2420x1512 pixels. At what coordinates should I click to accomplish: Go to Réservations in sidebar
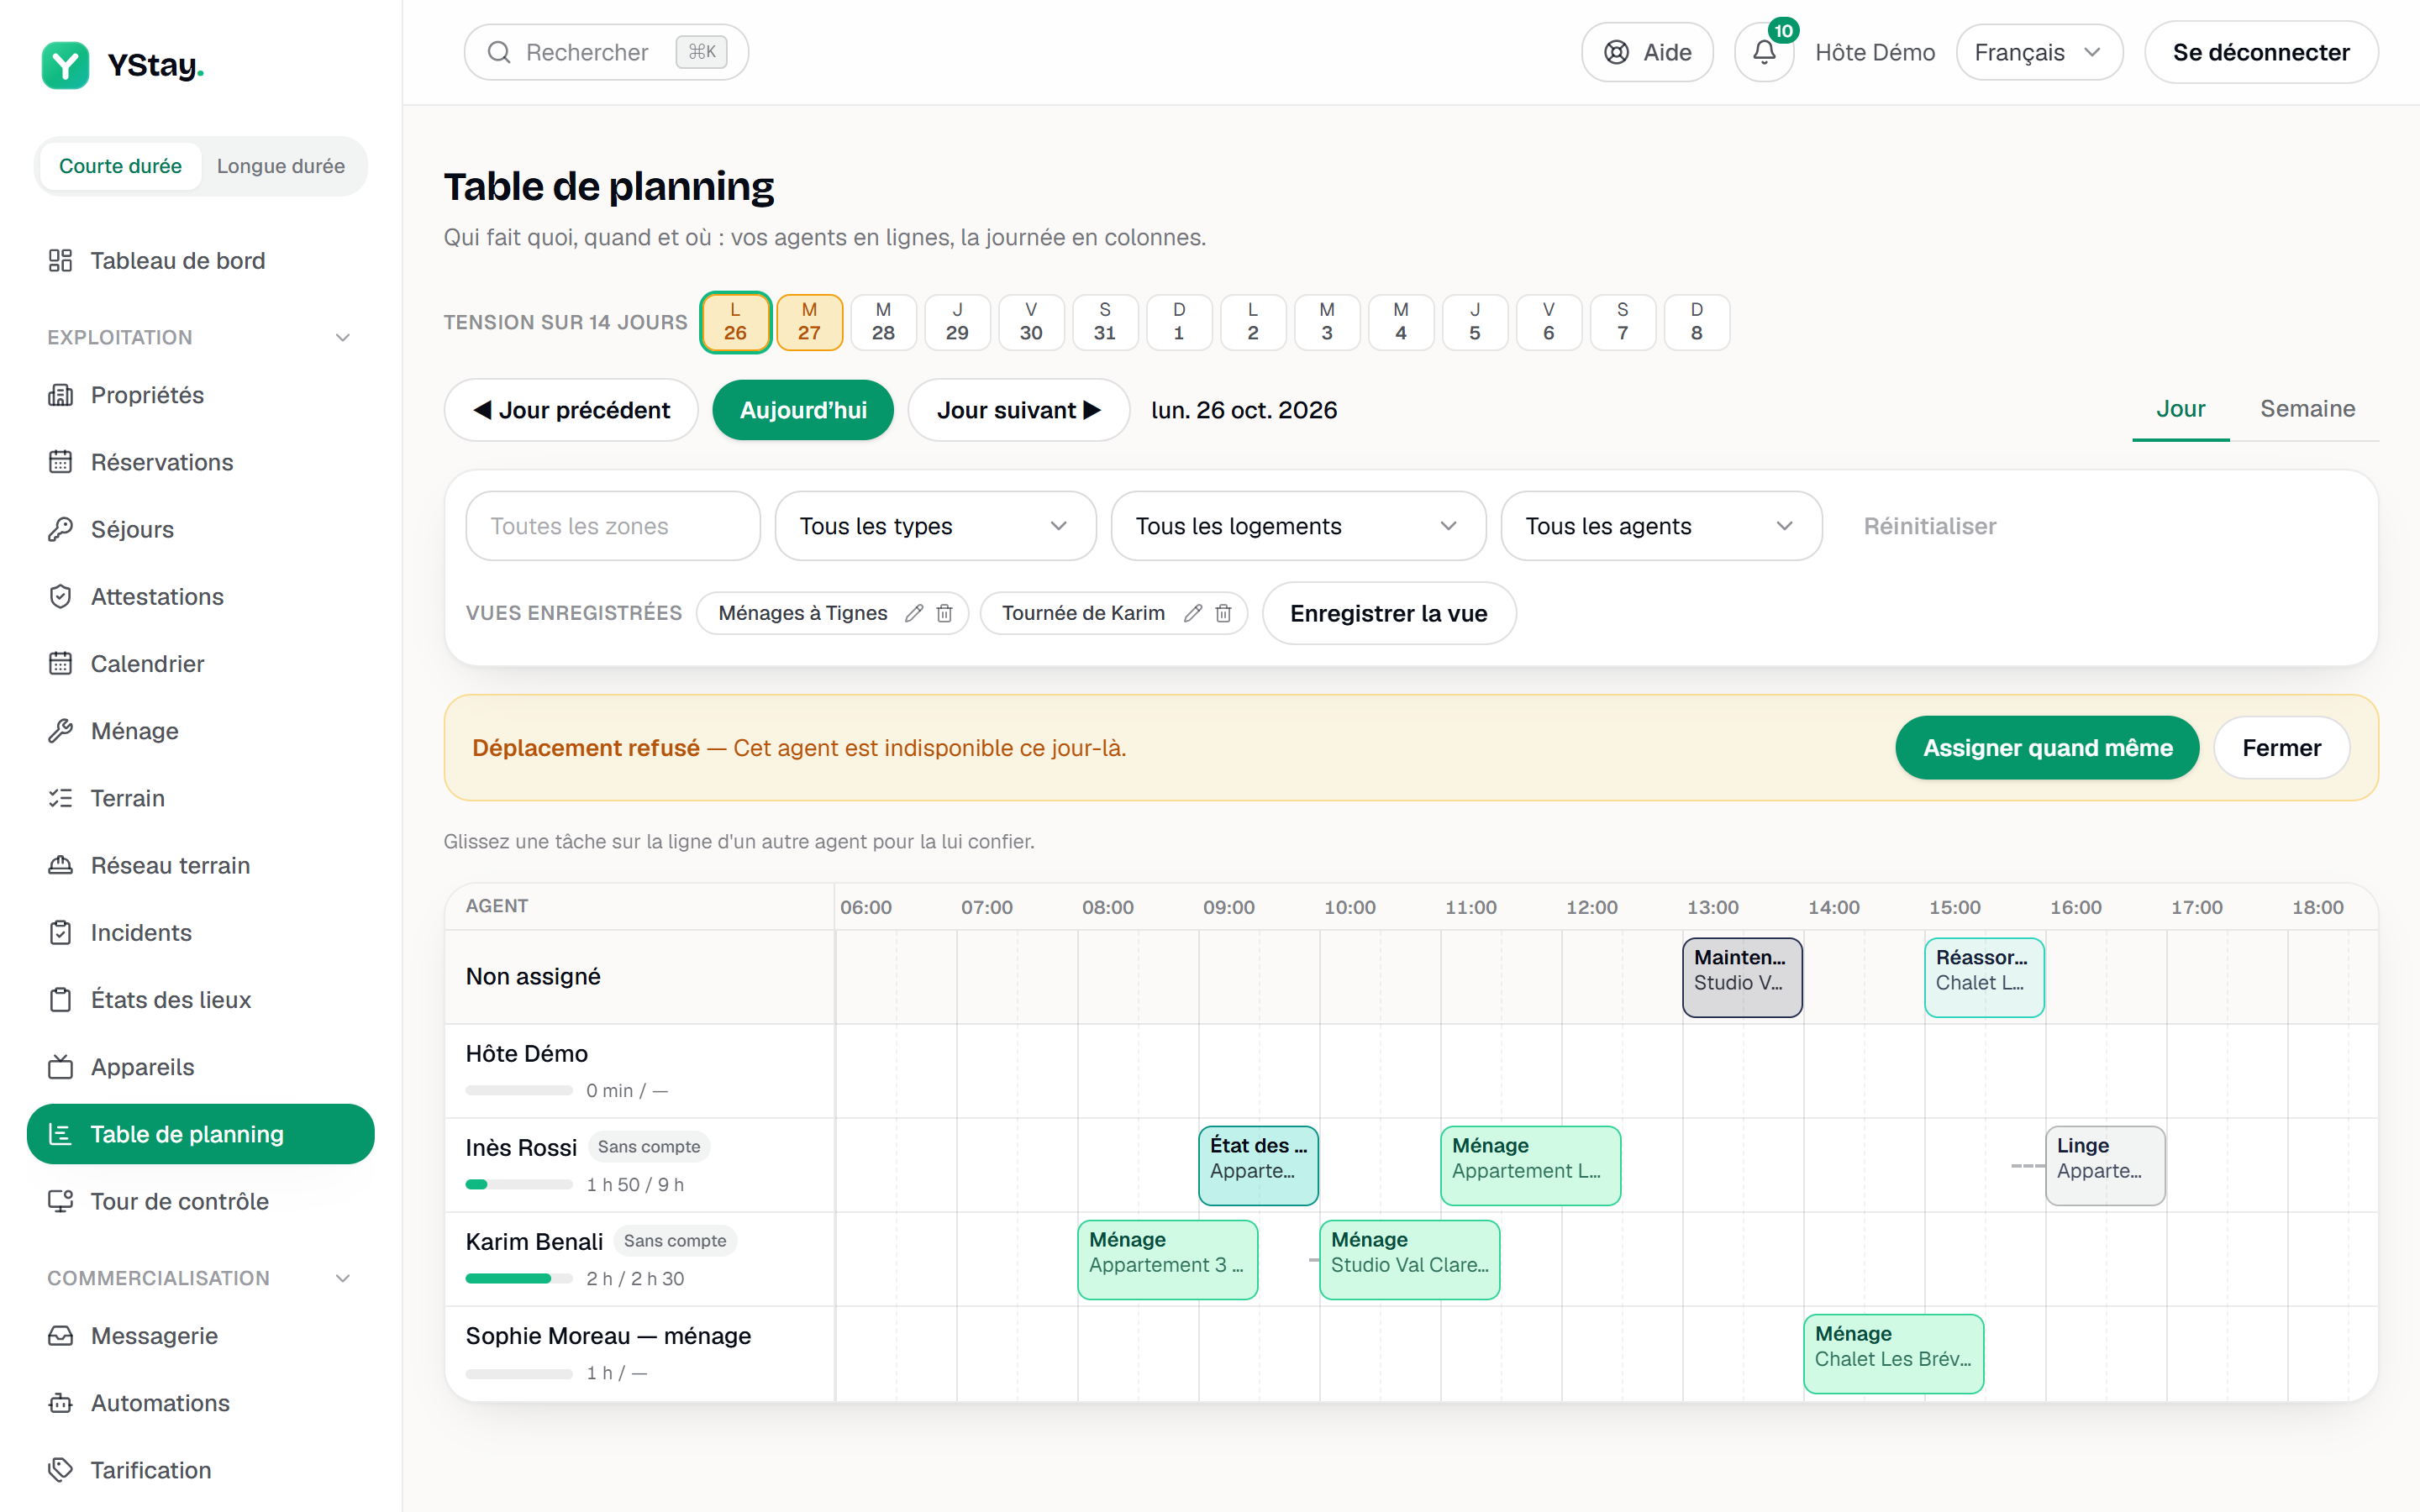coord(200,462)
